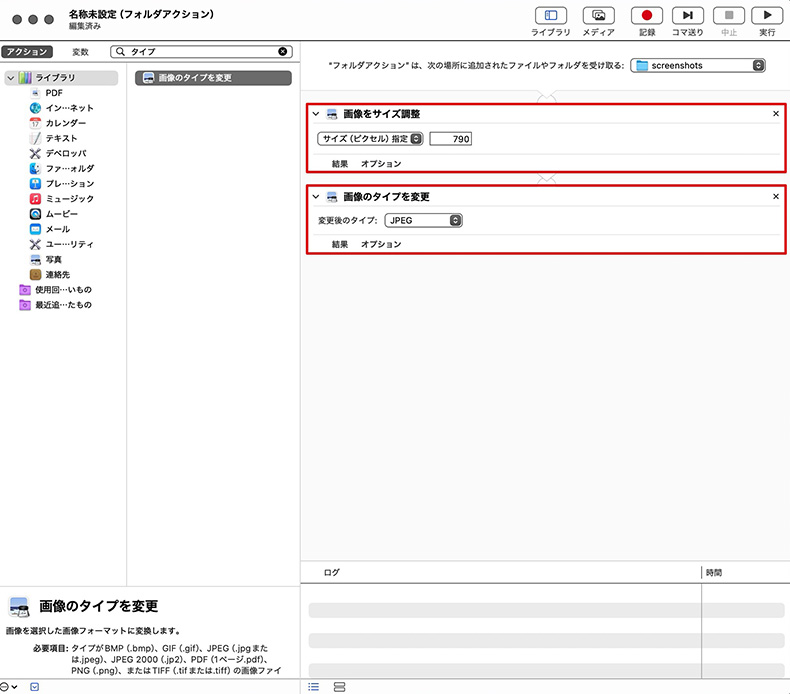Click the タイプ search field
Screen dimensions: 790x694
[x=202, y=51]
